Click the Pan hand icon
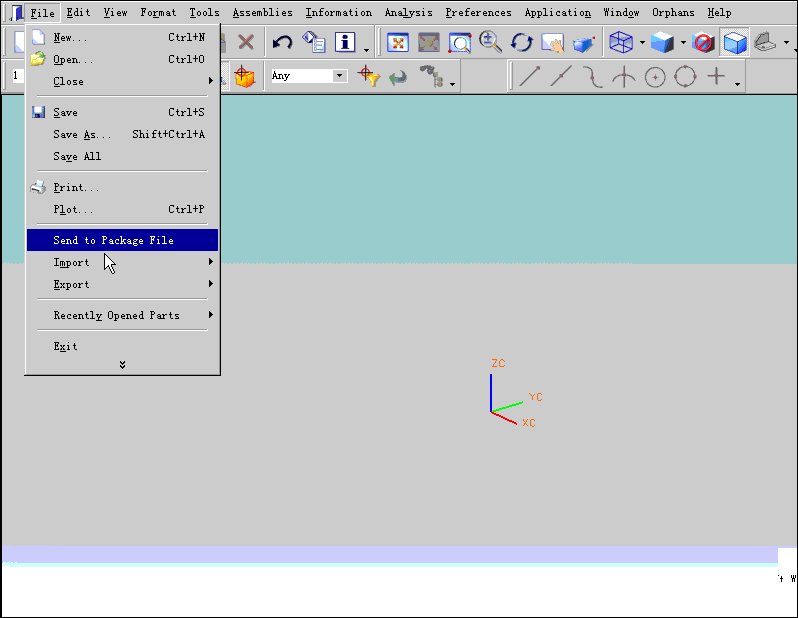This screenshot has width=798, height=618. pyautogui.click(x=553, y=43)
